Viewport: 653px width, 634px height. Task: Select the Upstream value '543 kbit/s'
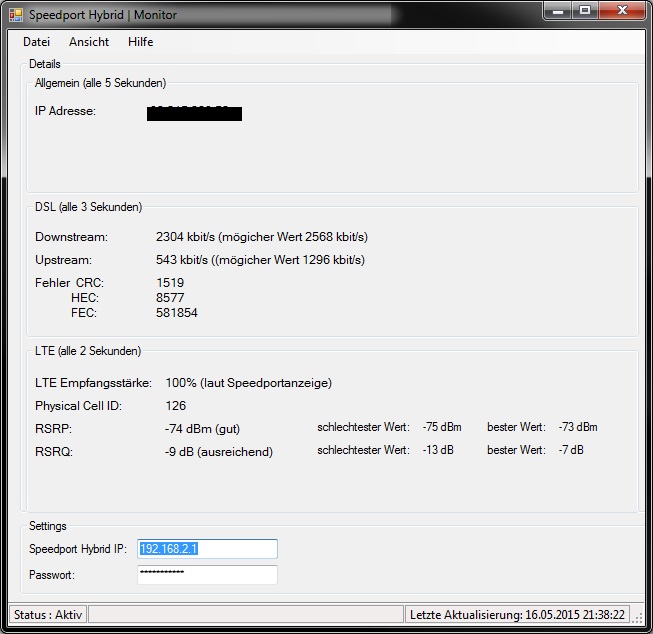click(x=182, y=260)
